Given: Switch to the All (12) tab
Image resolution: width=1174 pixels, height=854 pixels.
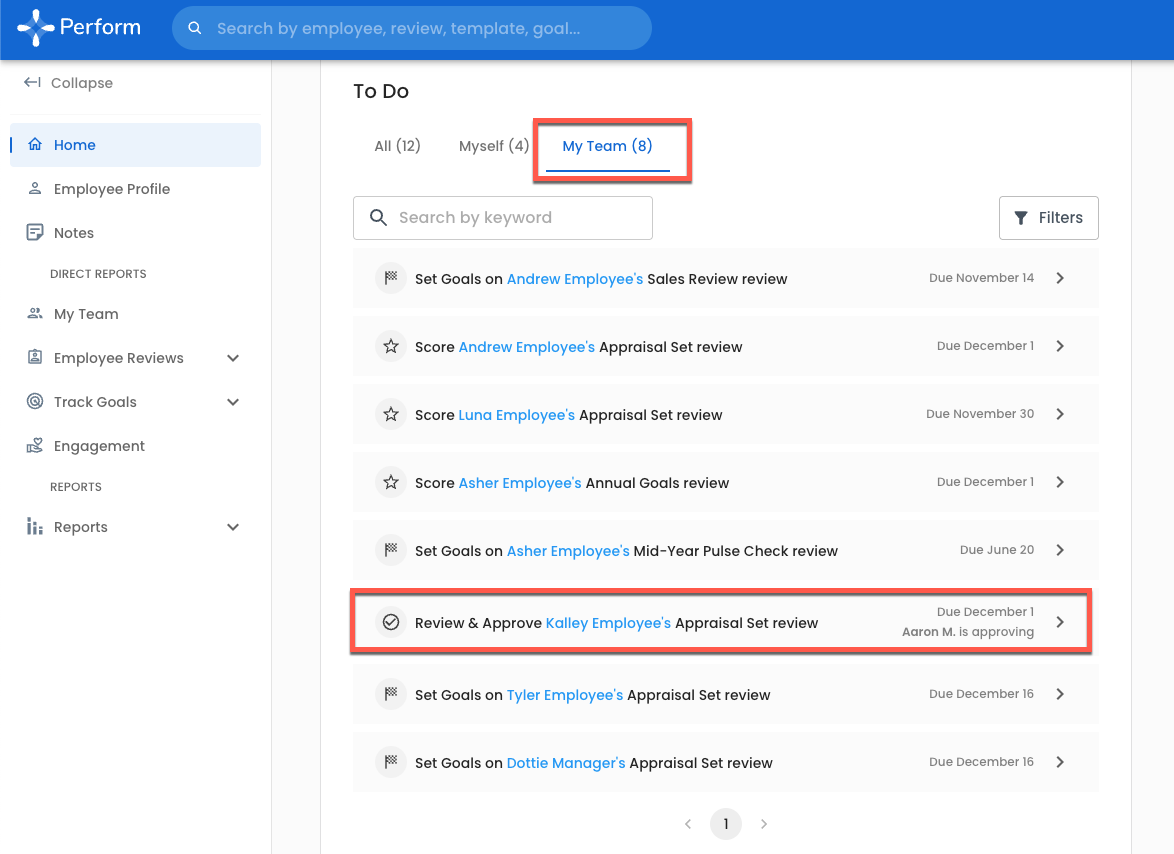Looking at the screenshot, I should tap(397, 146).
